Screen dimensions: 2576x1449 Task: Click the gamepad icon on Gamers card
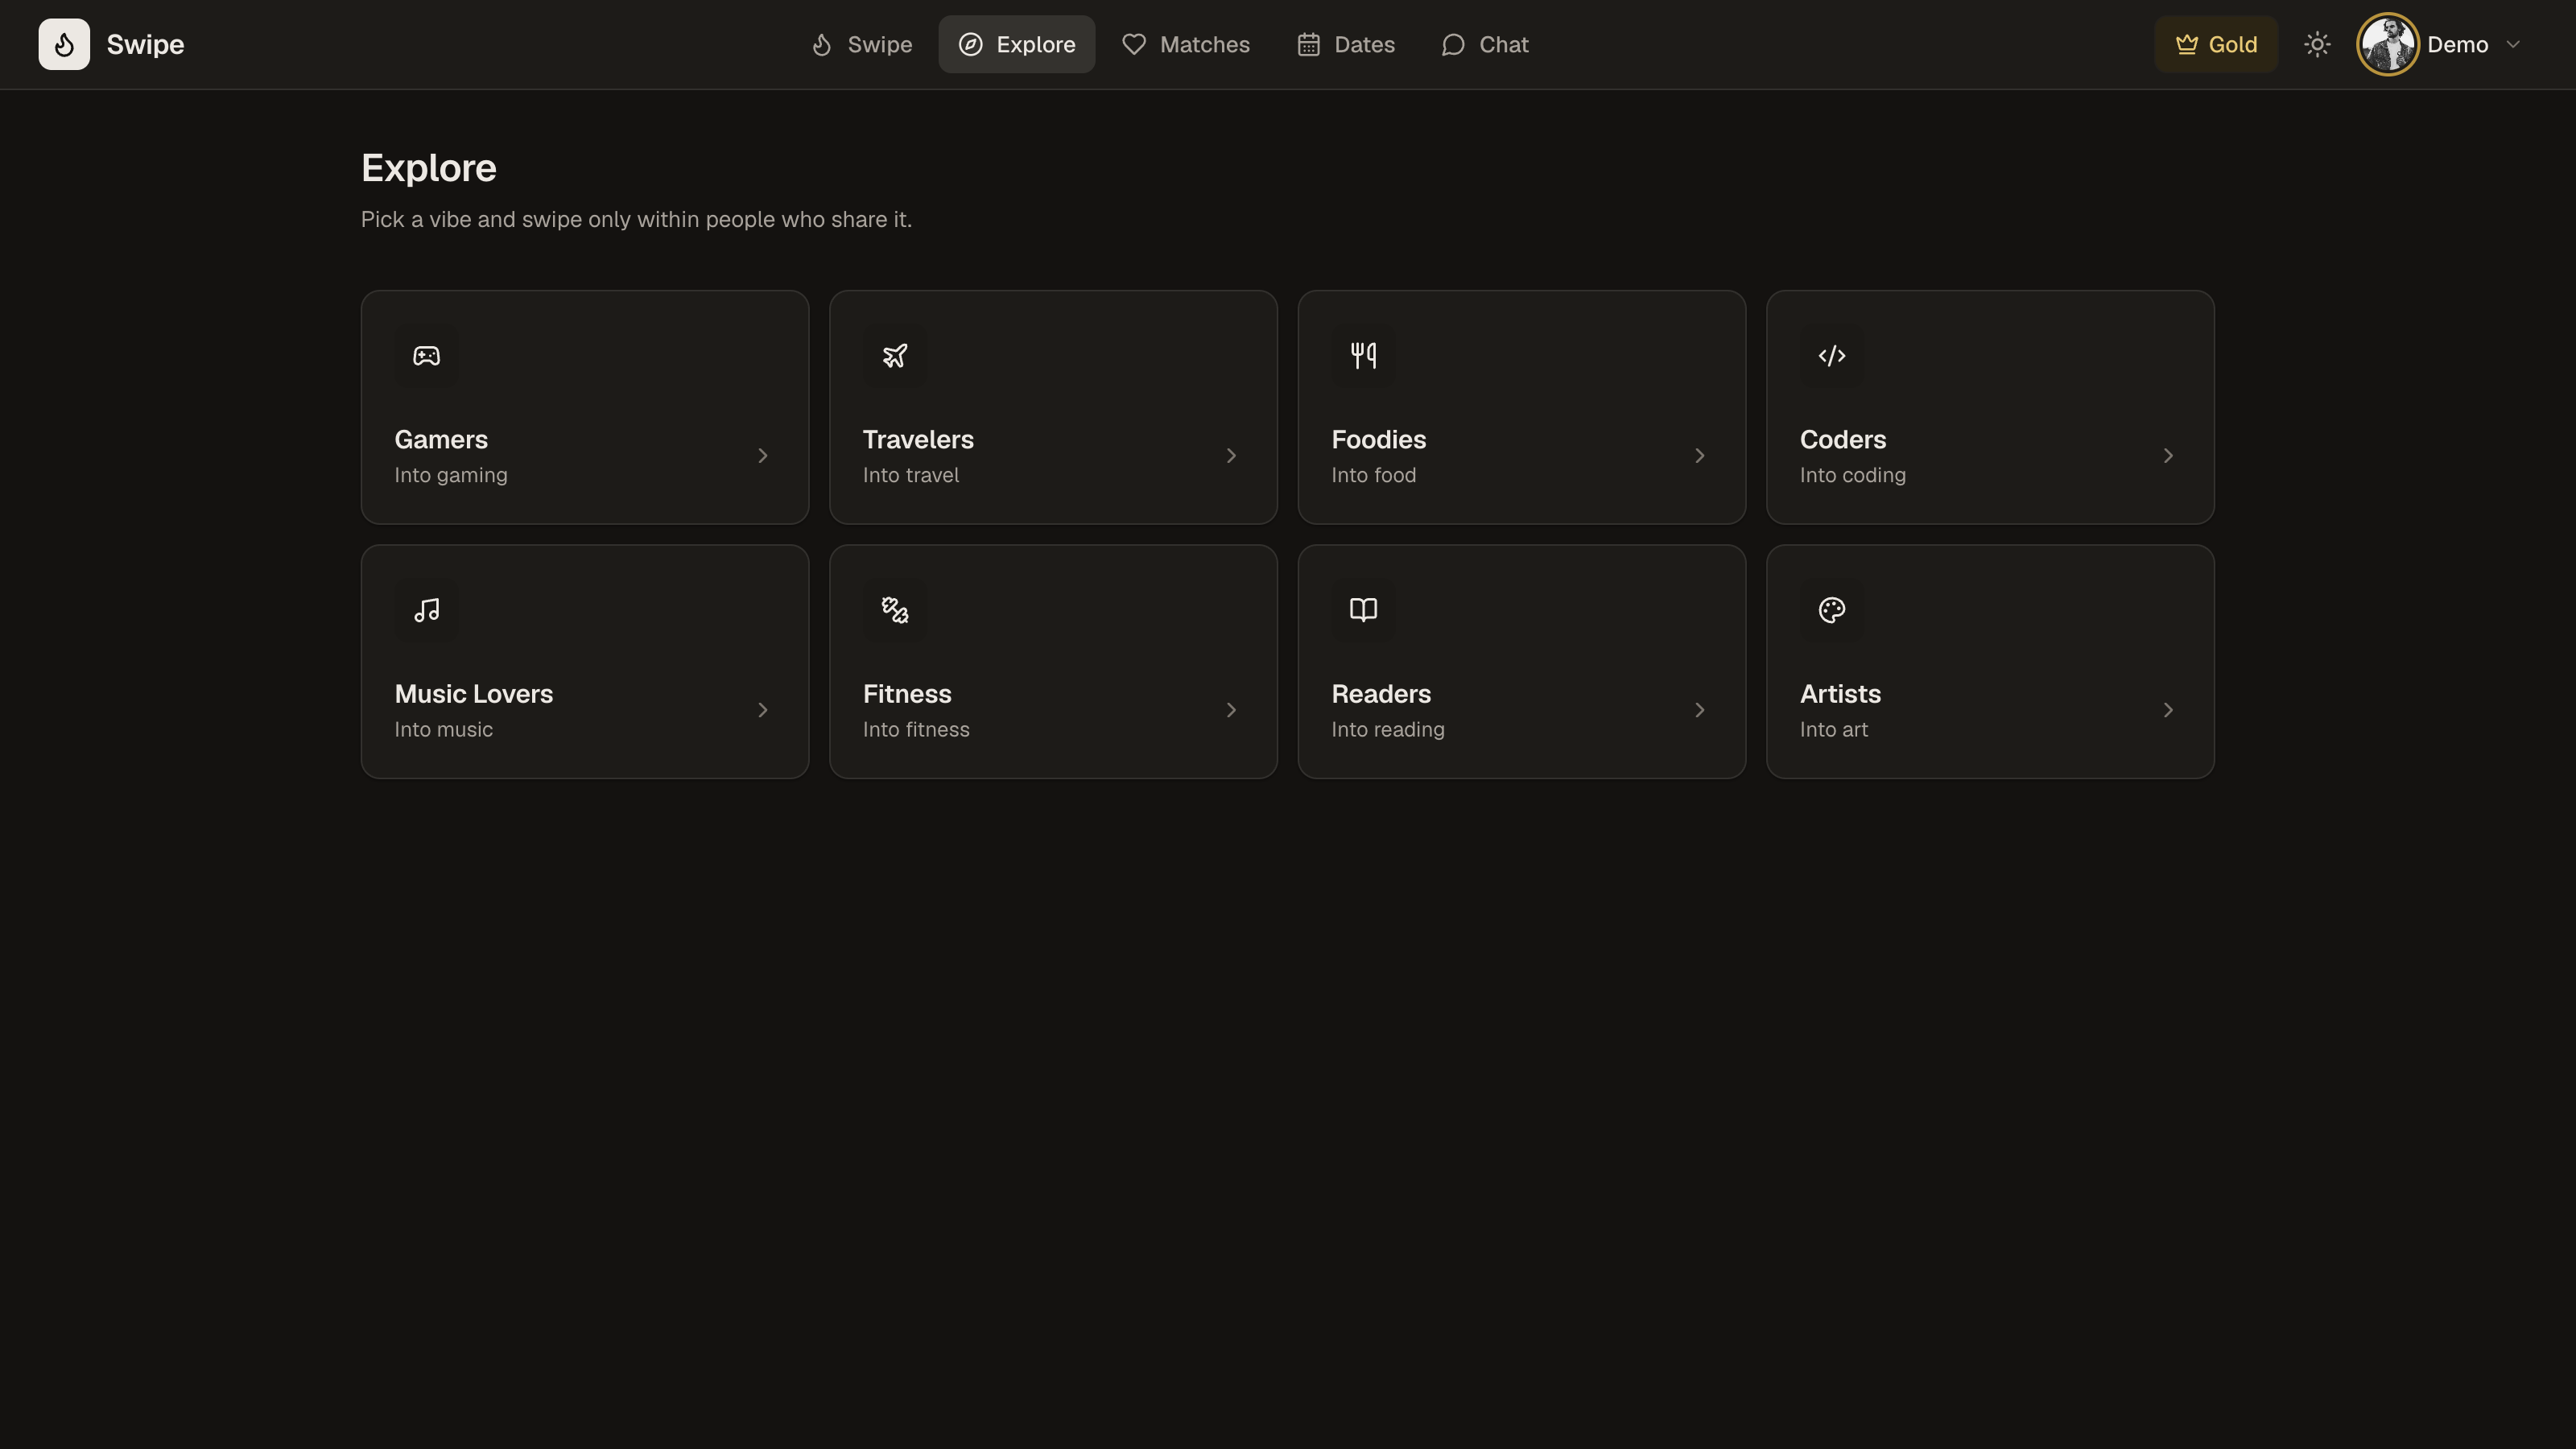click(426, 356)
